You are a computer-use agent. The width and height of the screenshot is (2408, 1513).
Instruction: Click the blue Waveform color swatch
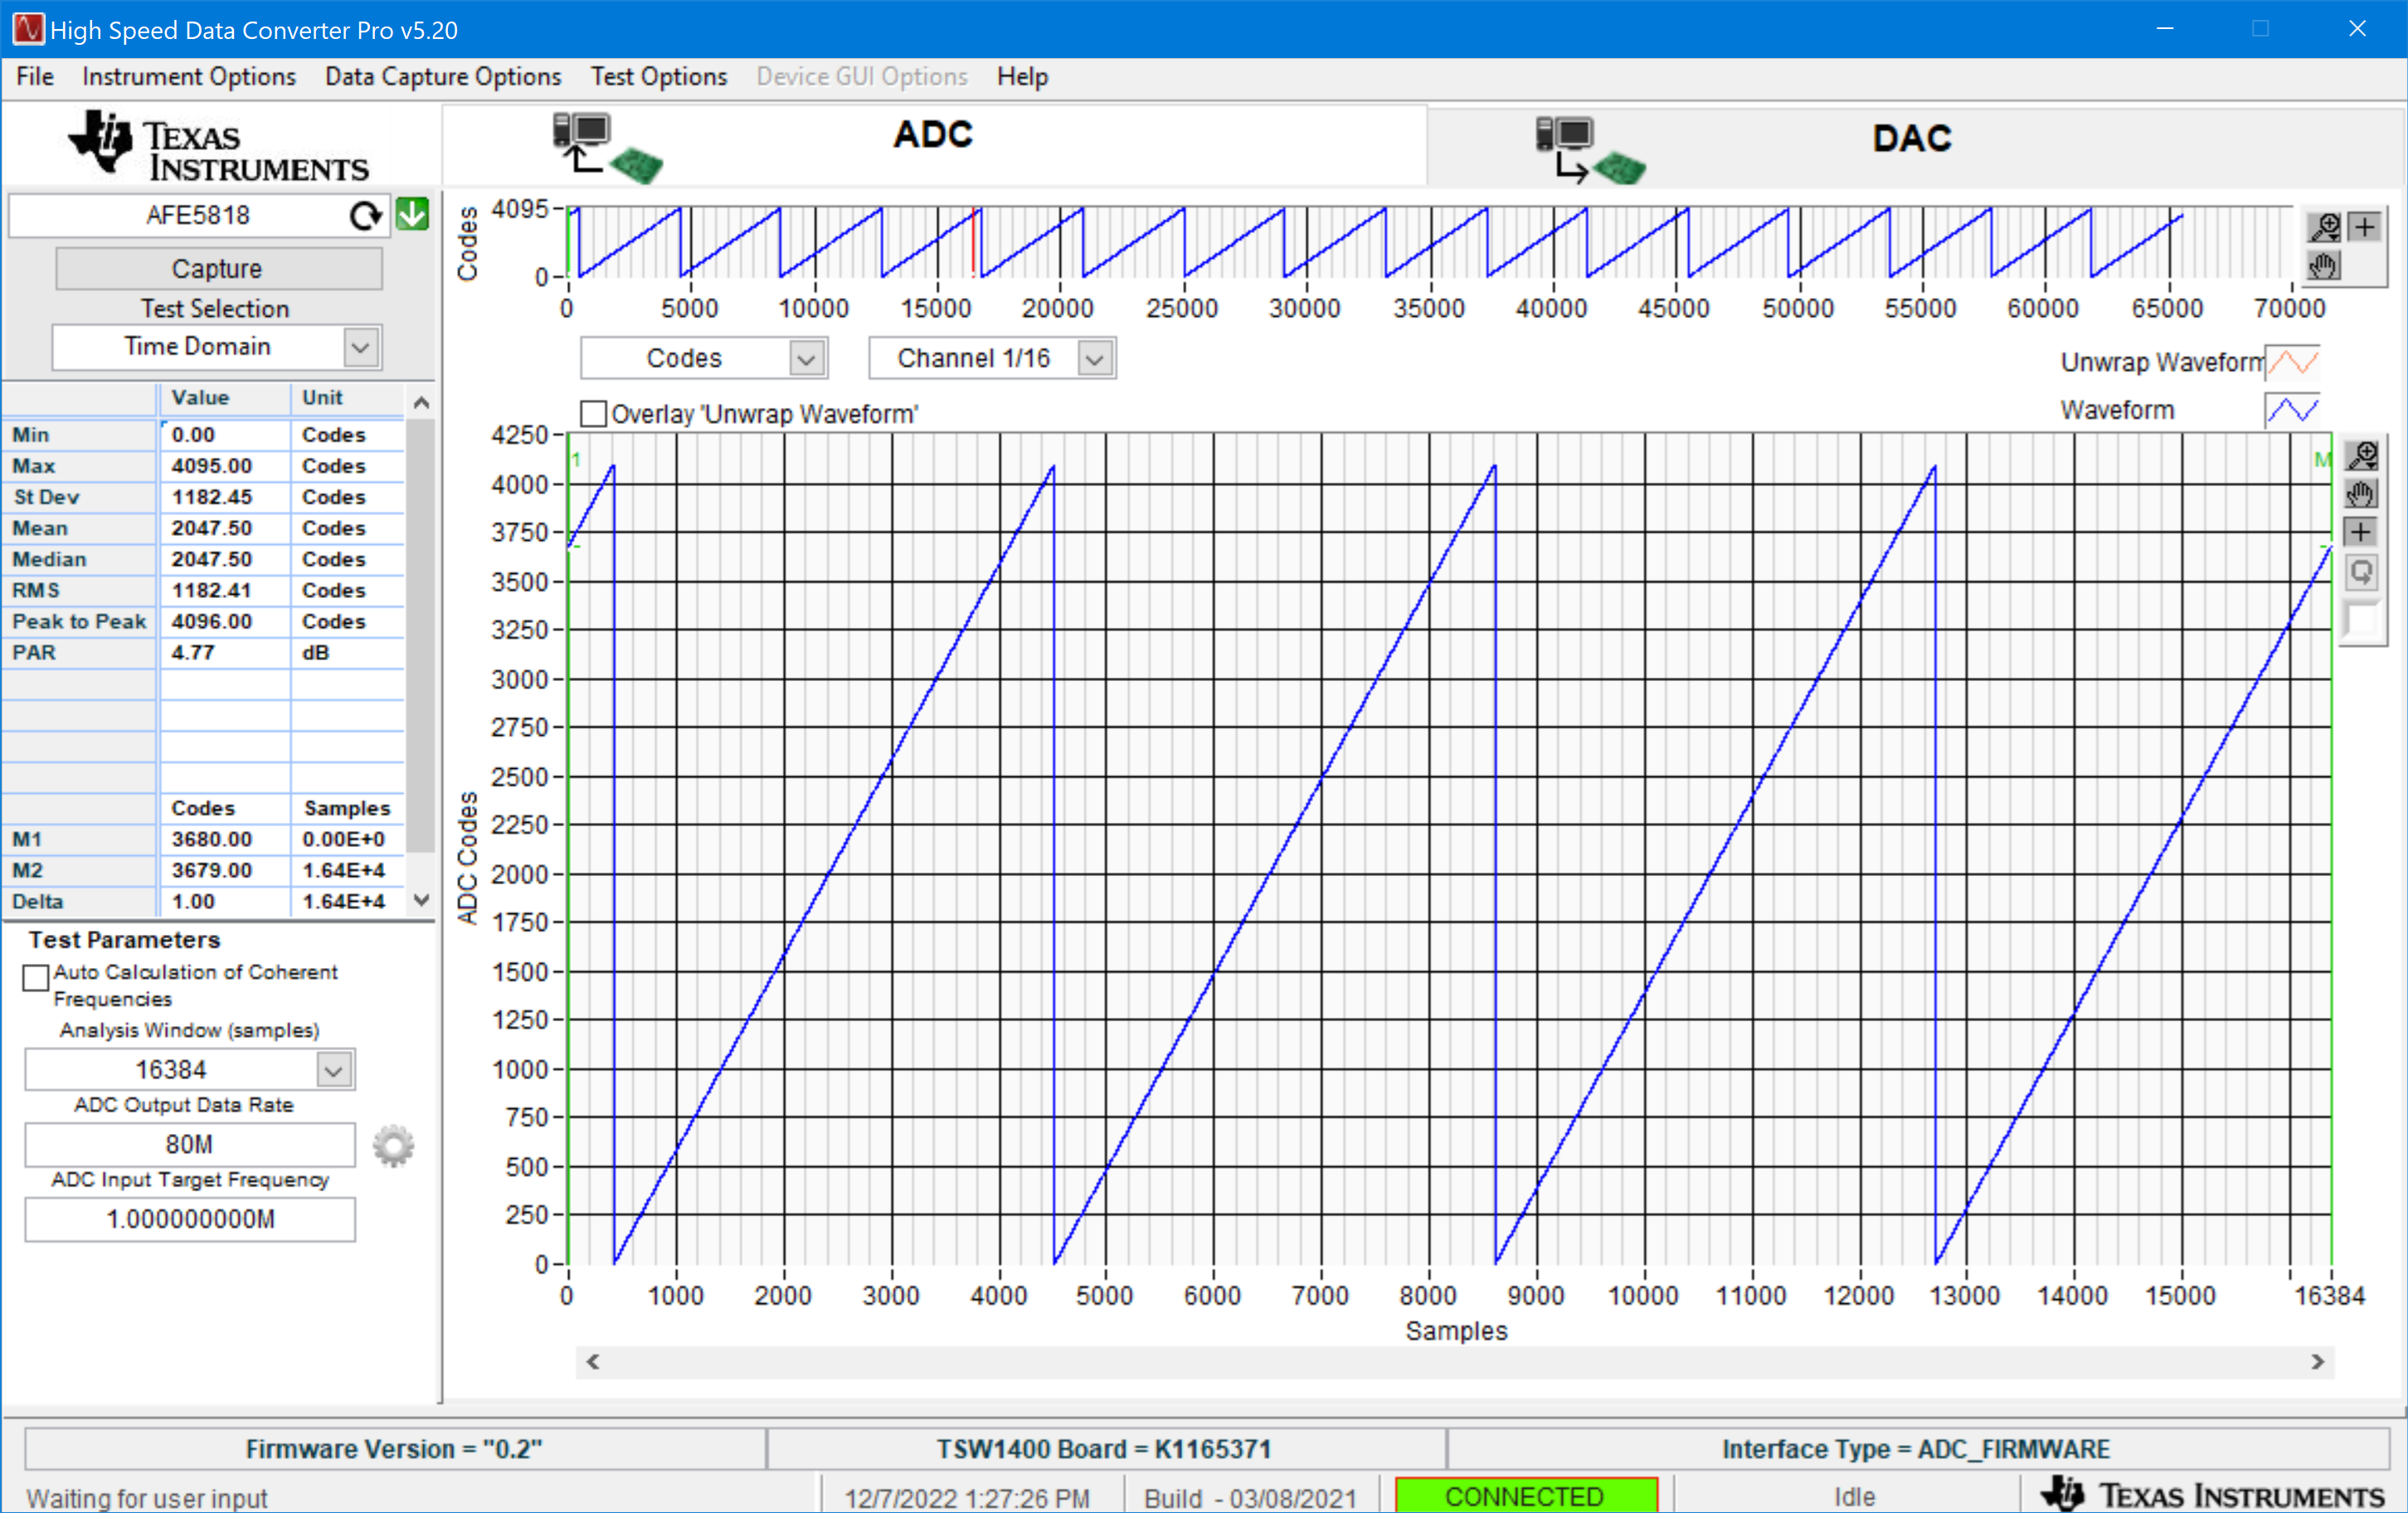(x=2292, y=410)
